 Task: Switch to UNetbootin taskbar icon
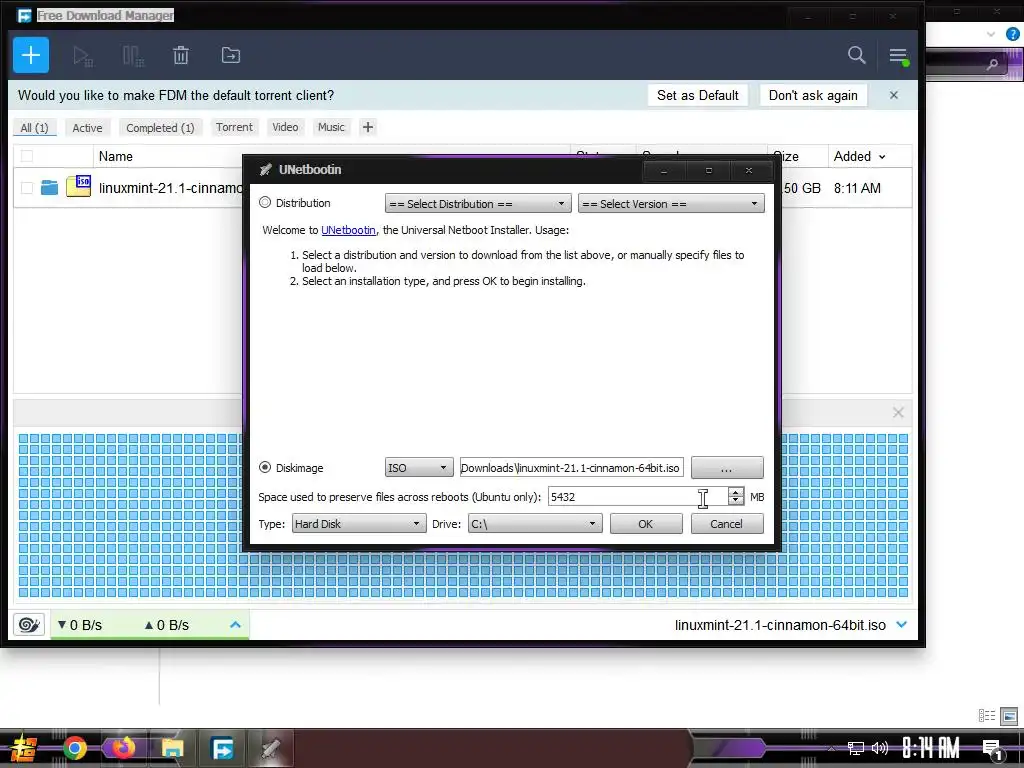(271, 748)
